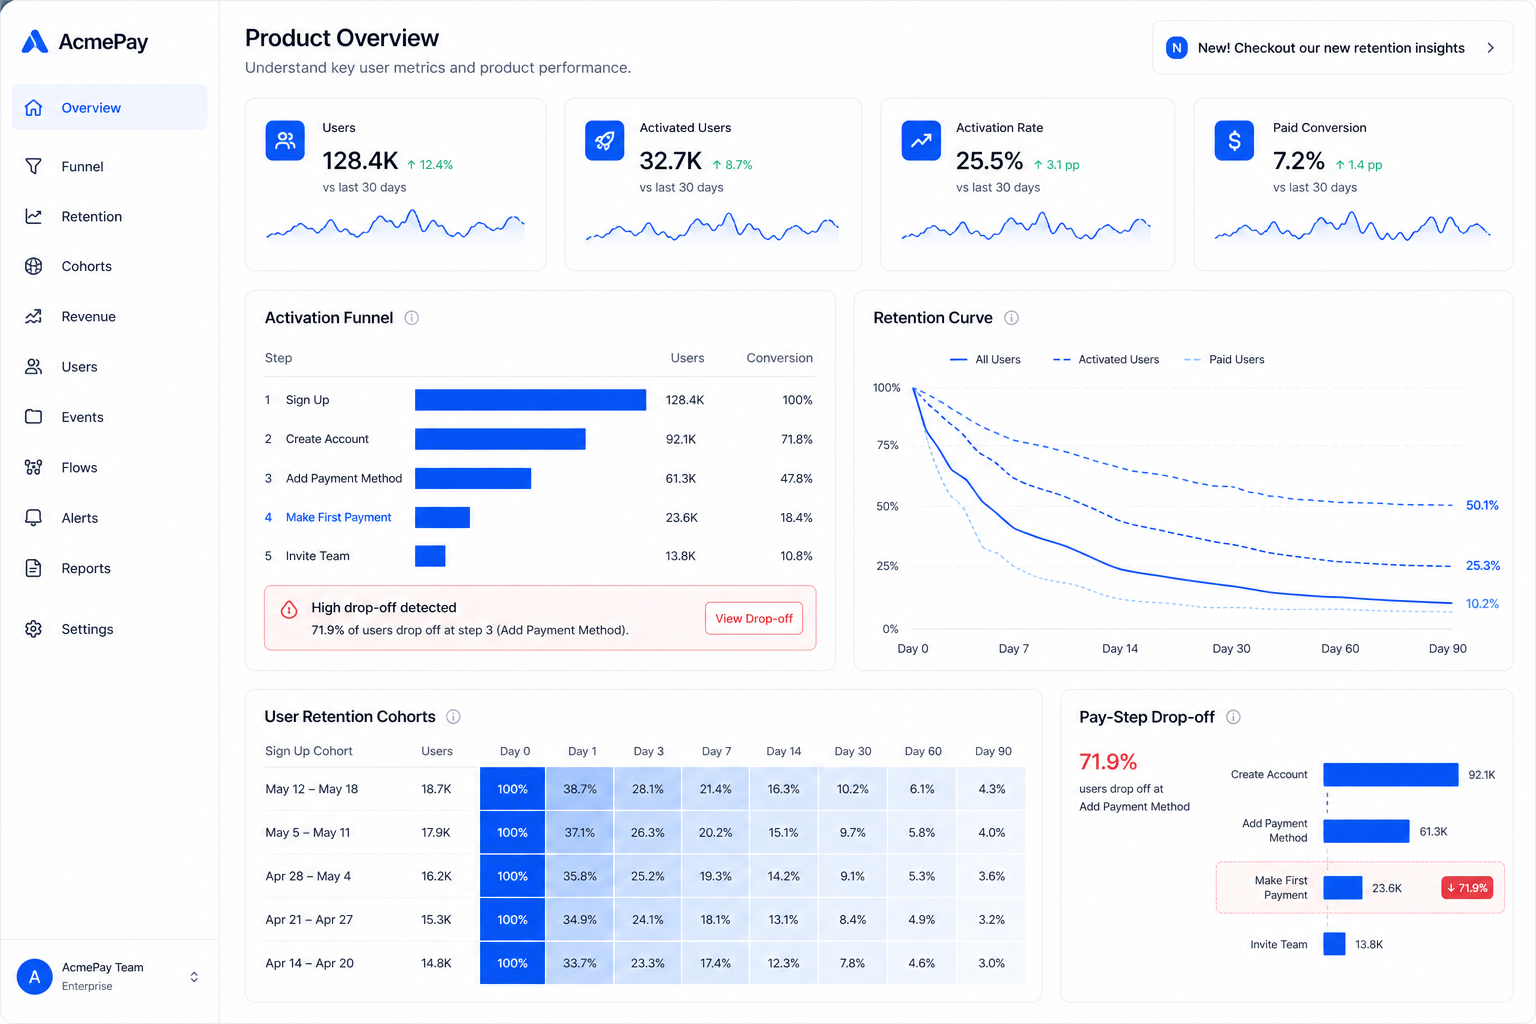Click the Activation Rate trend icon
The image size is (1536, 1024).
coord(921,141)
